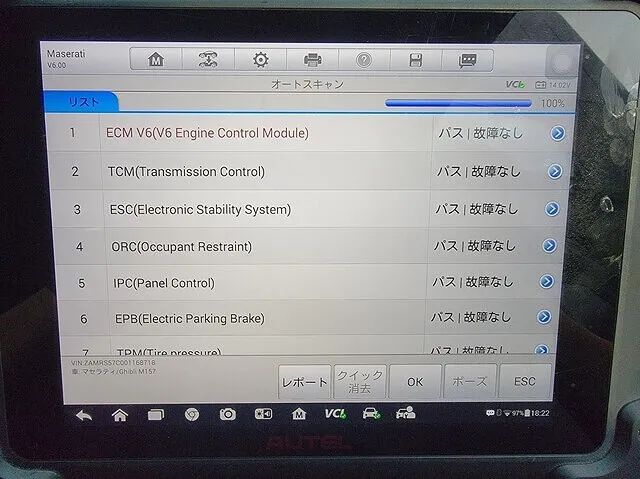The image size is (640, 479).
Task: Exit with the ESC button
Action: click(524, 381)
